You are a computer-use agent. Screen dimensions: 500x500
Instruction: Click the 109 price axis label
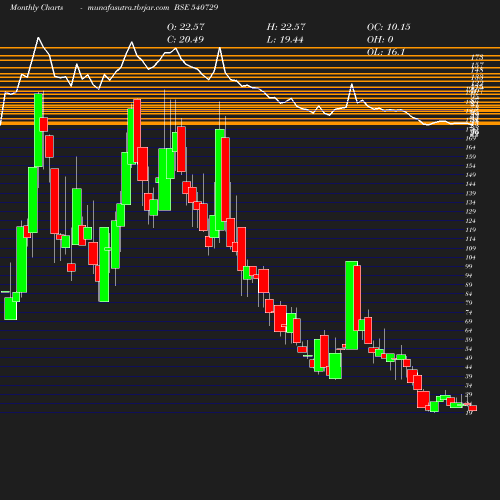pos(470,248)
